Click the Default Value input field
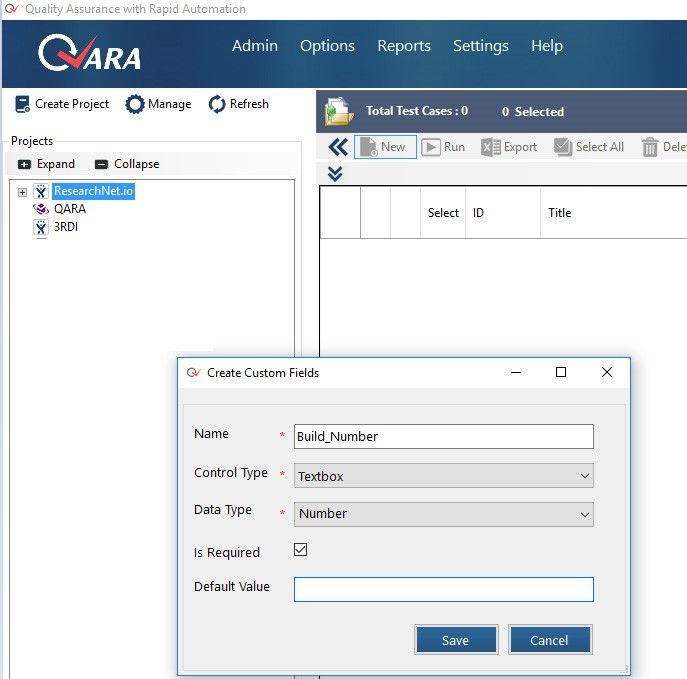Image resolution: width=687 pixels, height=679 pixels. click(x=444, y=589)
